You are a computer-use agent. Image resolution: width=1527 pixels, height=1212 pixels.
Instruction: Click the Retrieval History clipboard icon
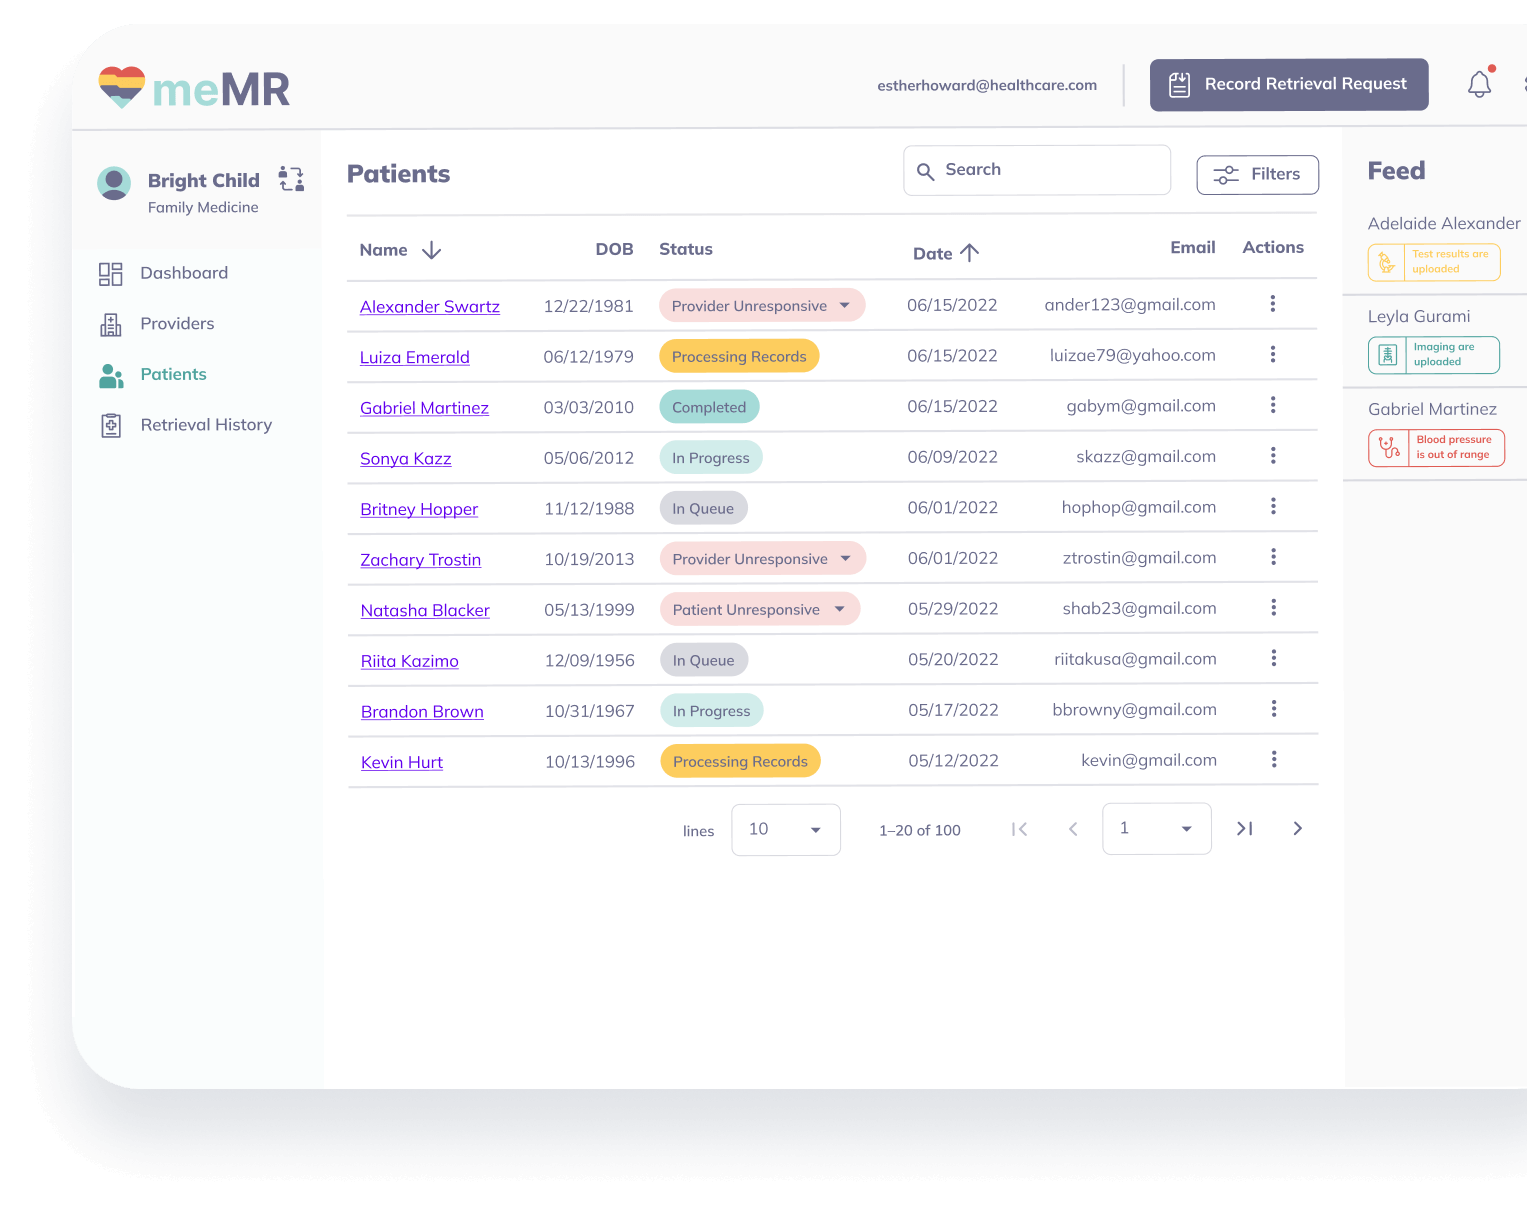pyautogui.click(x=111, y=426)
